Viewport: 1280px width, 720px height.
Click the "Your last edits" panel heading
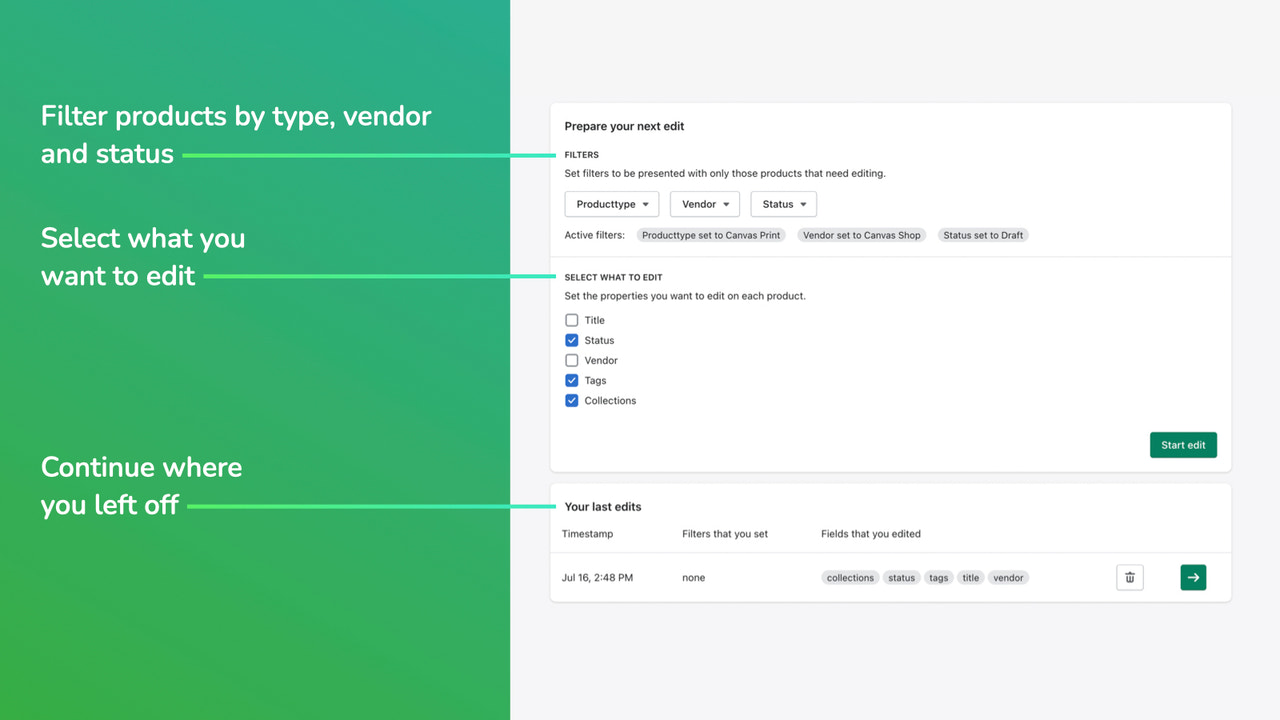click(x=601, y=506)
